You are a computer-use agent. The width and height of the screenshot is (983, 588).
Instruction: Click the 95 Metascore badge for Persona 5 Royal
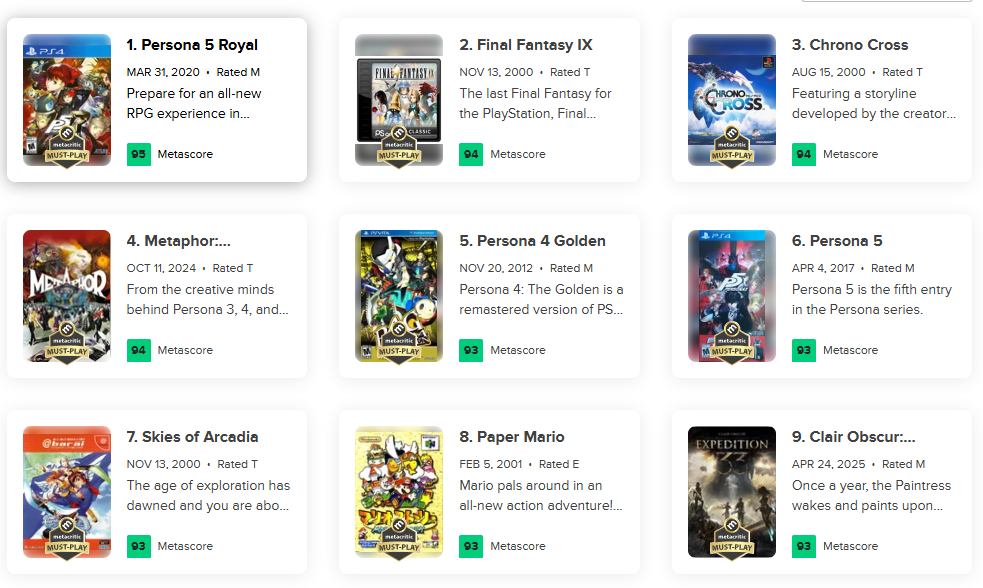(139, 154)
